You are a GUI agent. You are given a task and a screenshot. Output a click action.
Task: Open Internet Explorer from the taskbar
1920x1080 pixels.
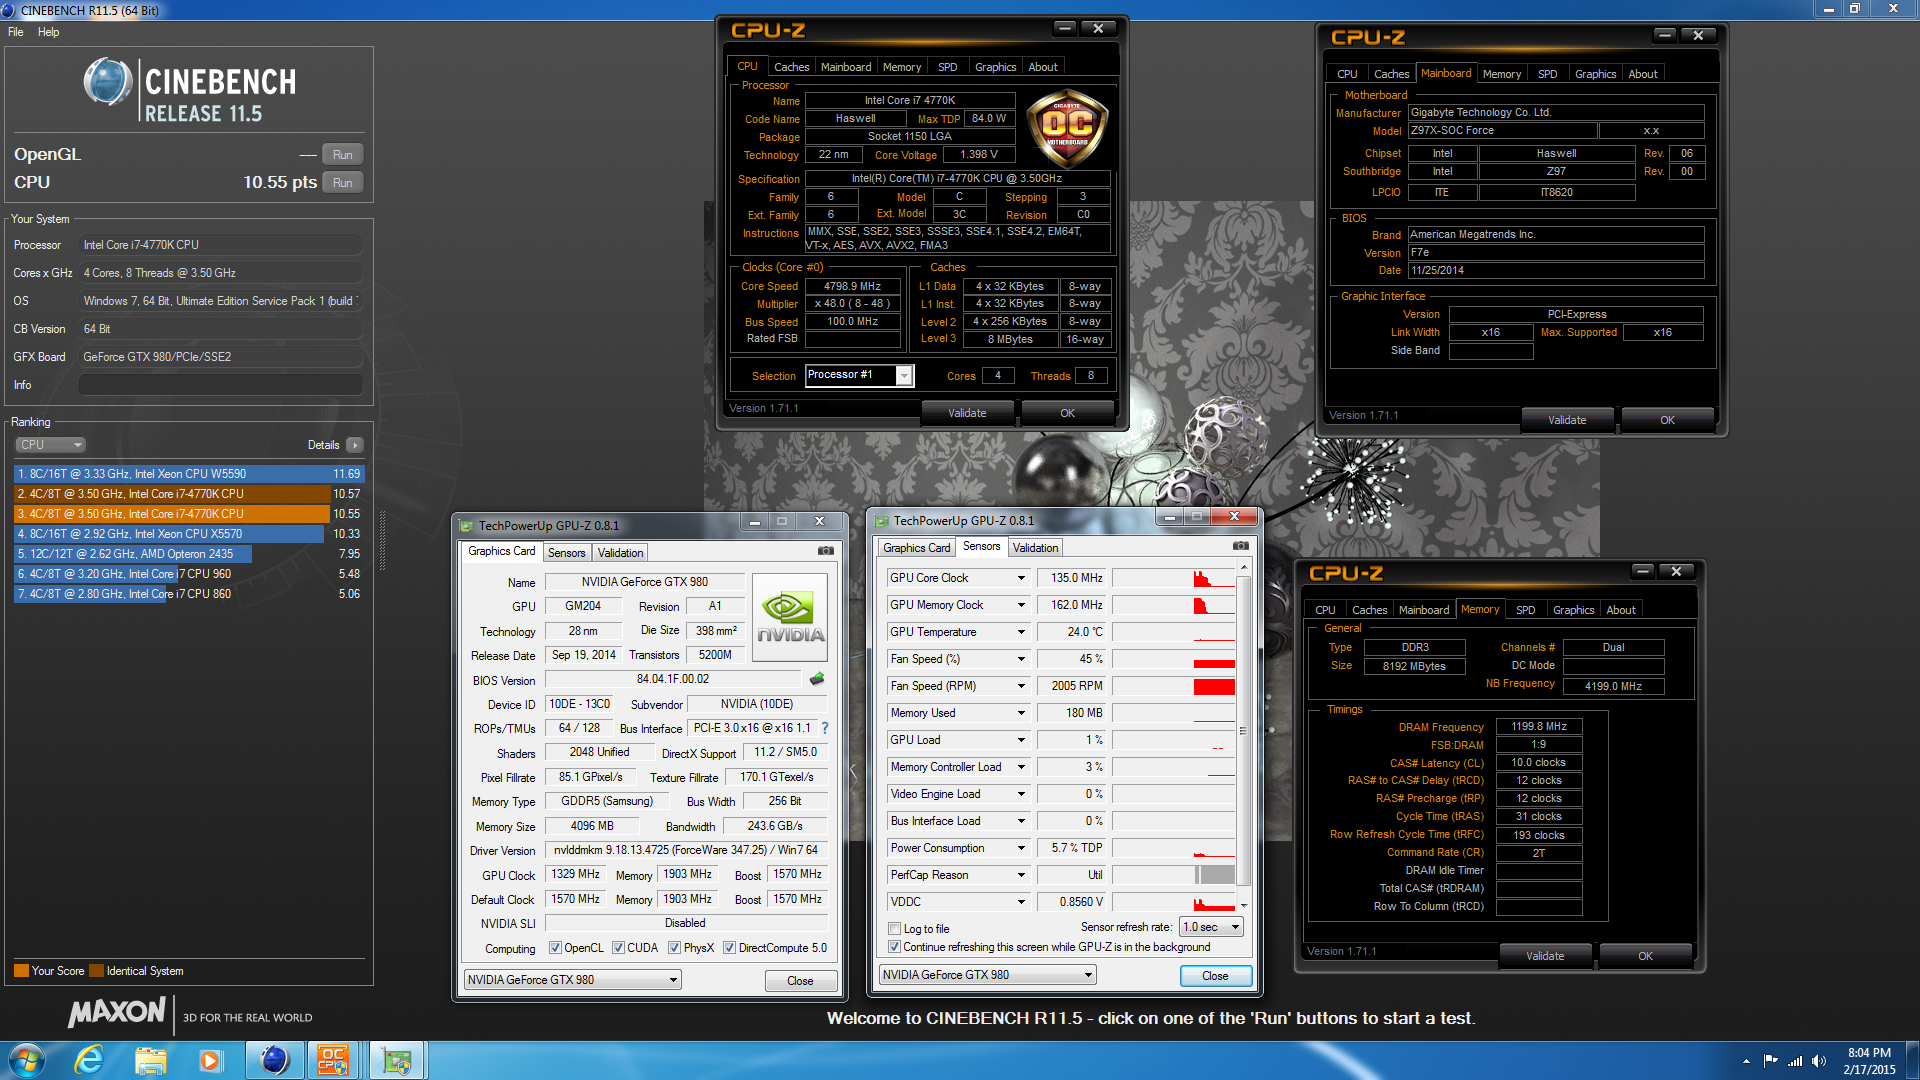click(x=90, y=1060)
